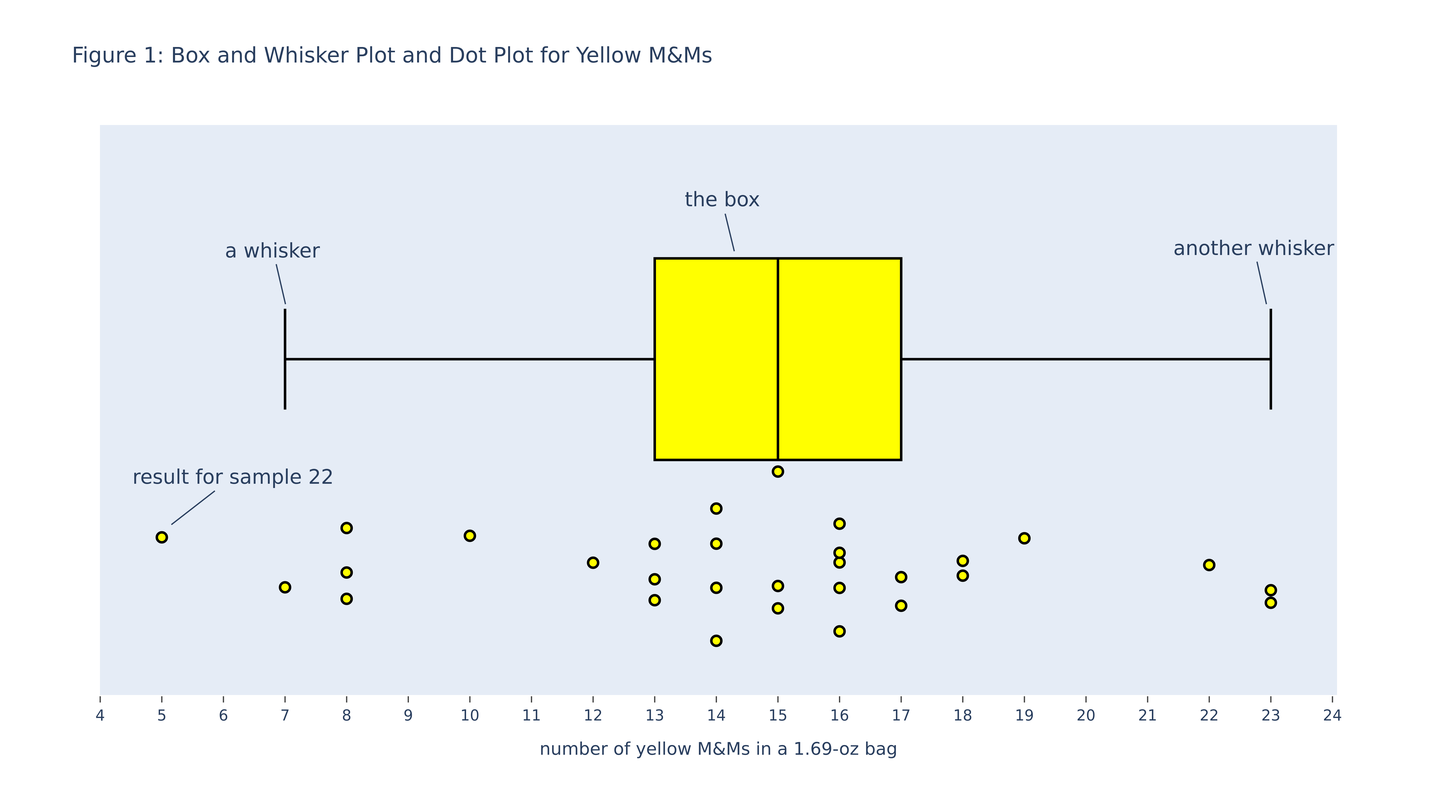
Task: Click the axis tick label 24
Action: pyautogui.click(x=1332, y=716)
